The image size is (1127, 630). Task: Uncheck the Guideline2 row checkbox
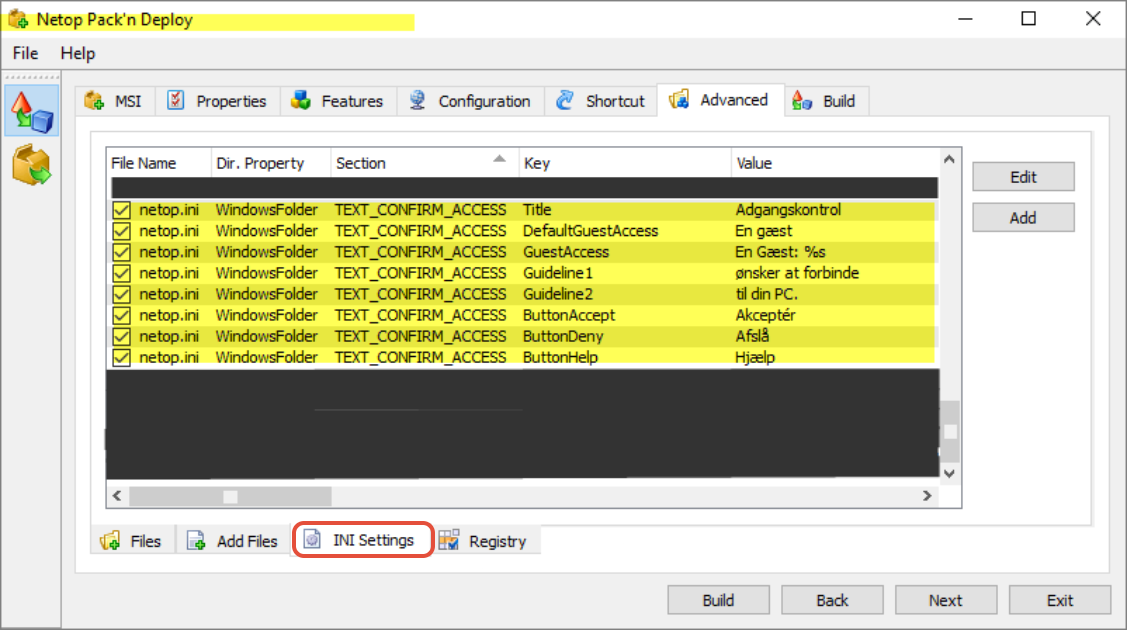coord(121,295)
